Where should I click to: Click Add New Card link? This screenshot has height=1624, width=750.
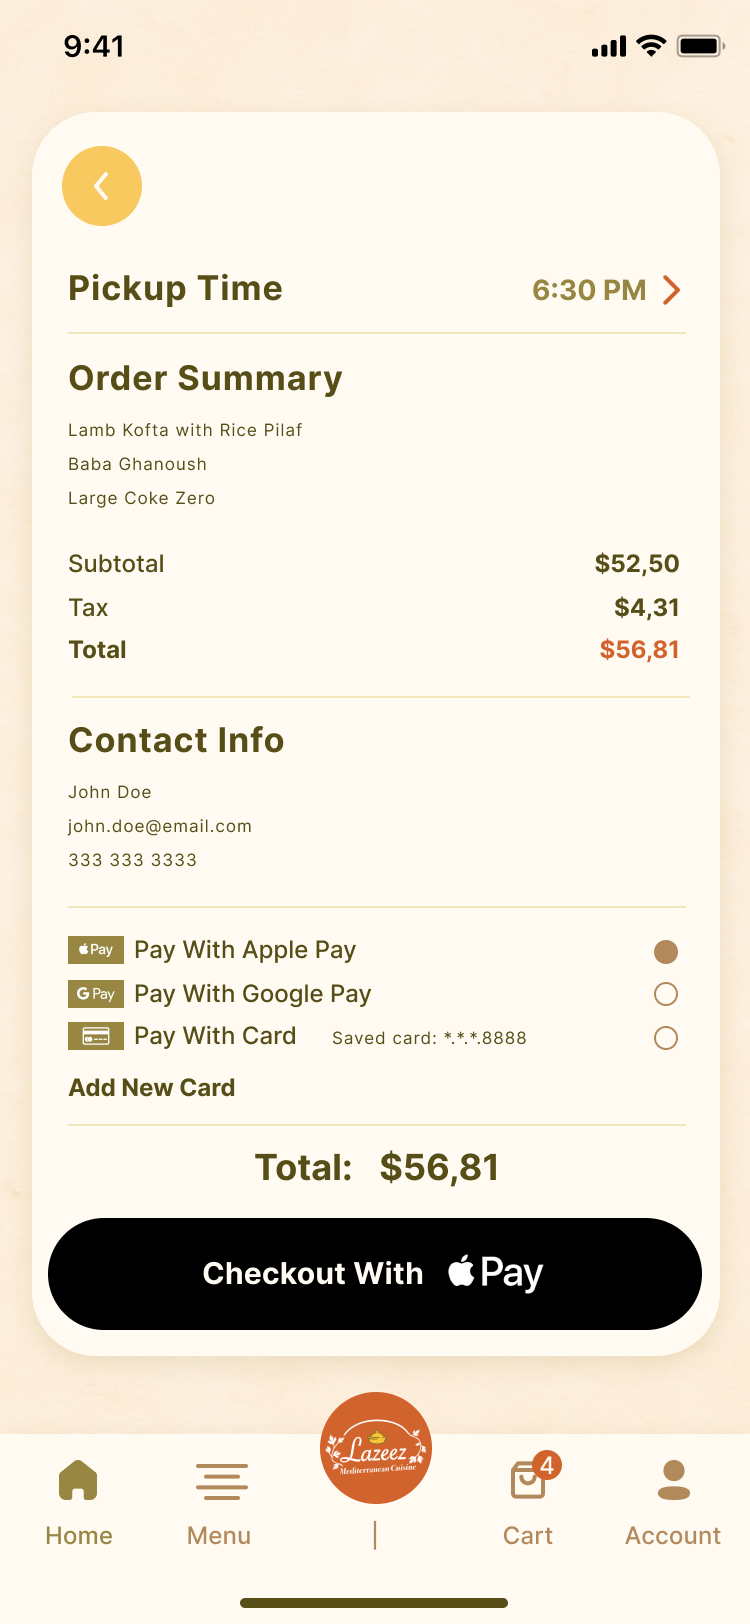(x=152, y=1088)
